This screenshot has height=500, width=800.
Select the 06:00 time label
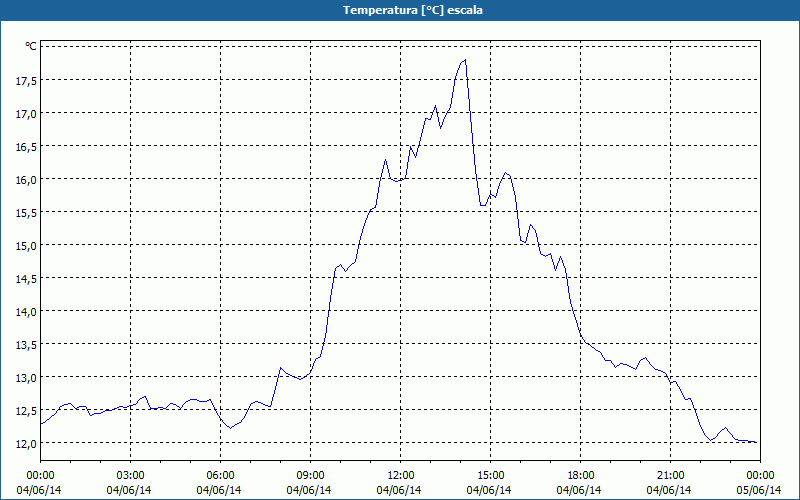point(221,474)
